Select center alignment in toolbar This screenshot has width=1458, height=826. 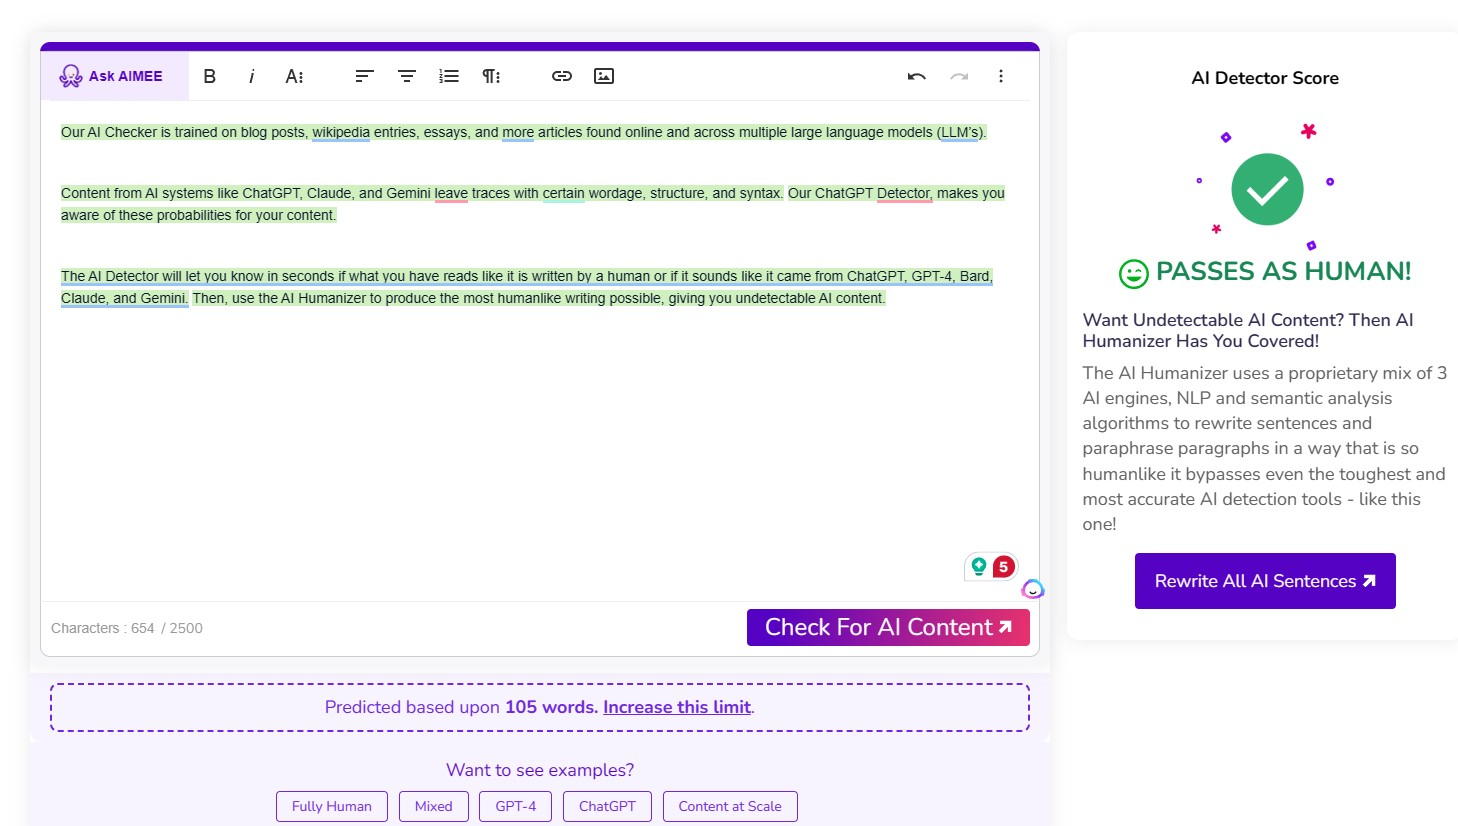pos(407,76)
